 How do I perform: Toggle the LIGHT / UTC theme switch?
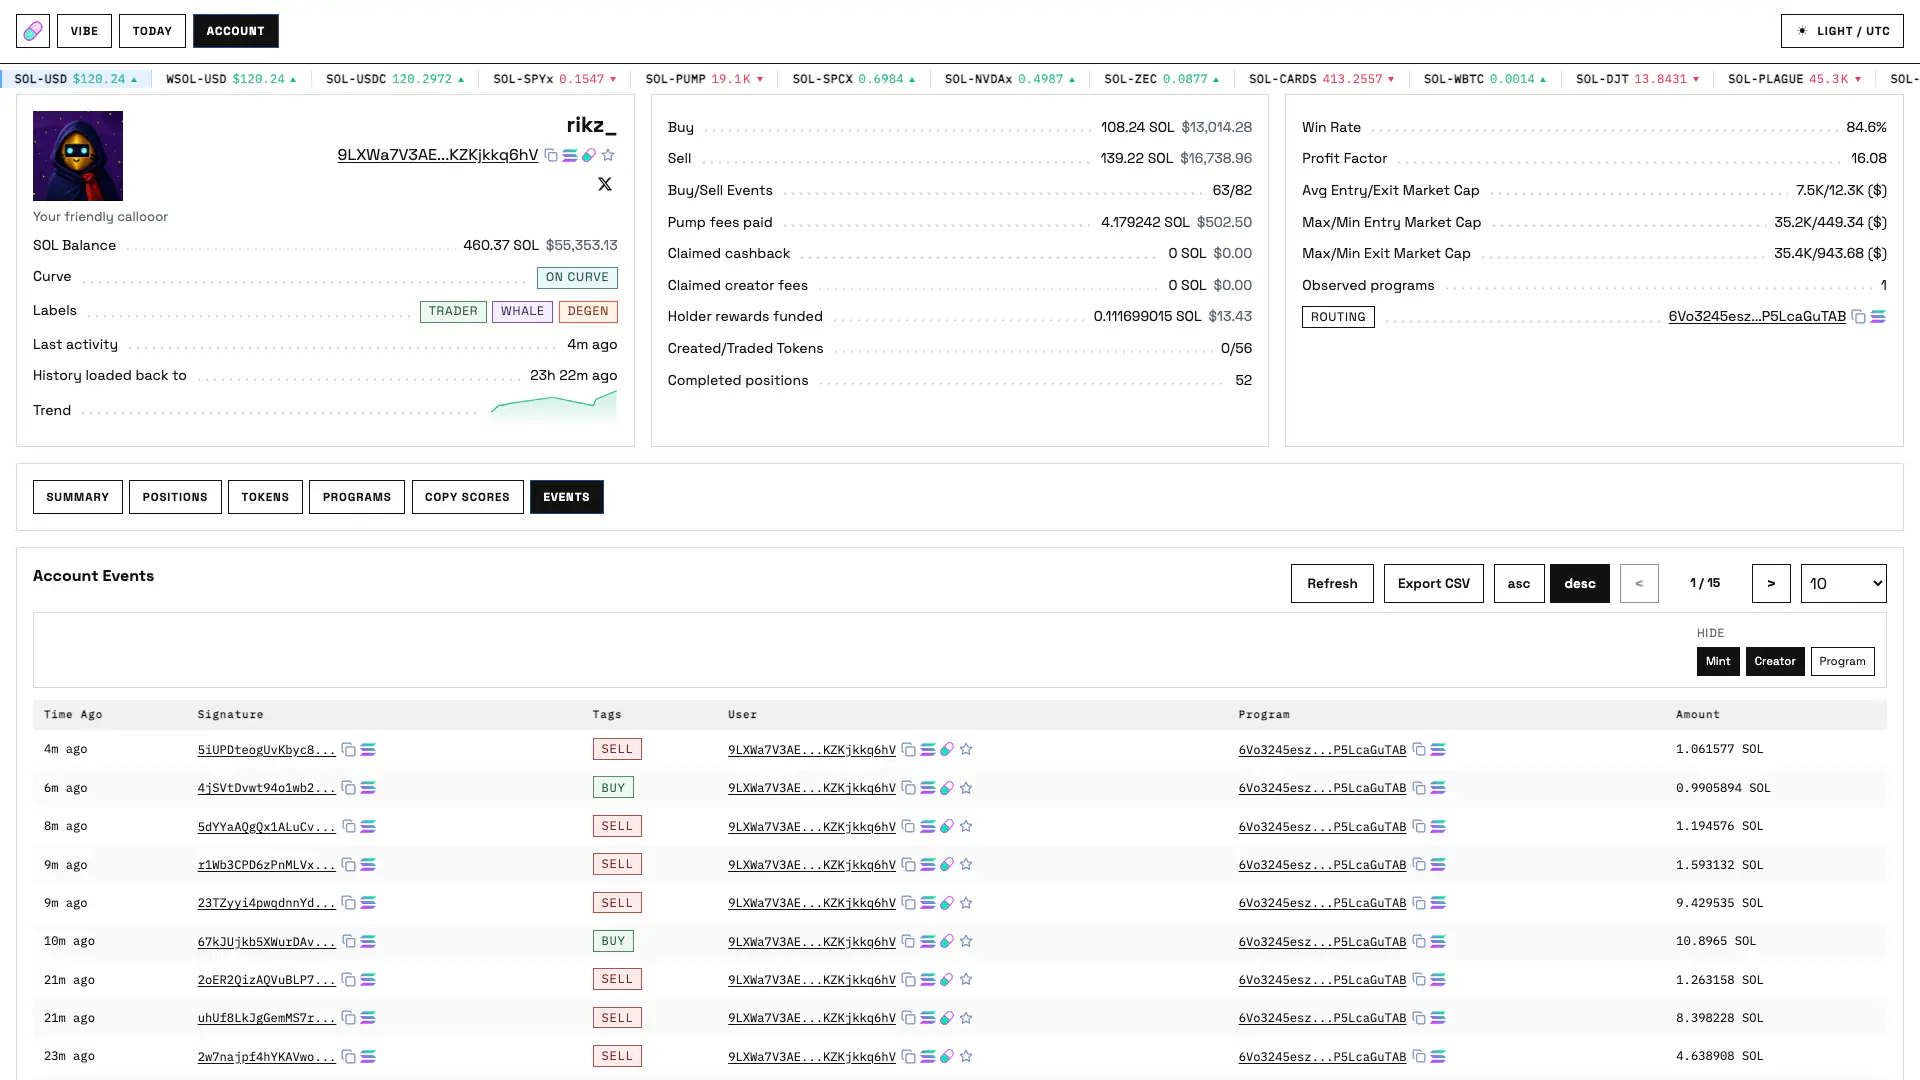(1842, 31)
